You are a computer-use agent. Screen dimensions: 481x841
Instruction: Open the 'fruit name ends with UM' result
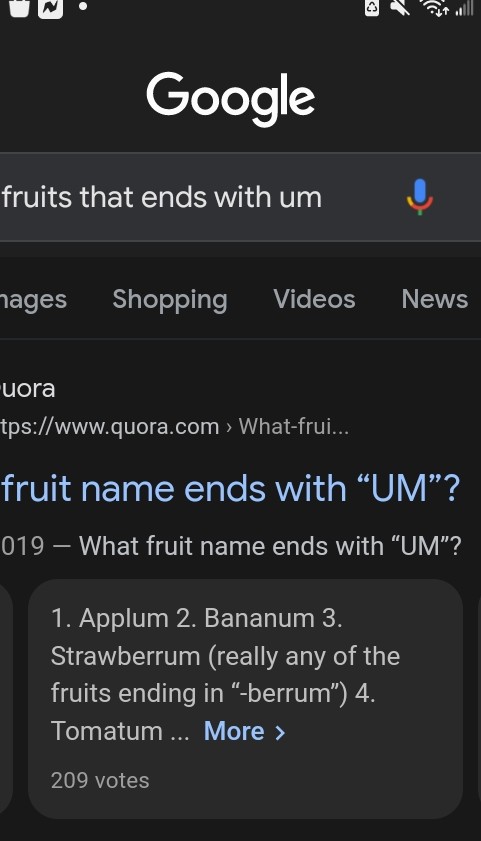point(231,489)
